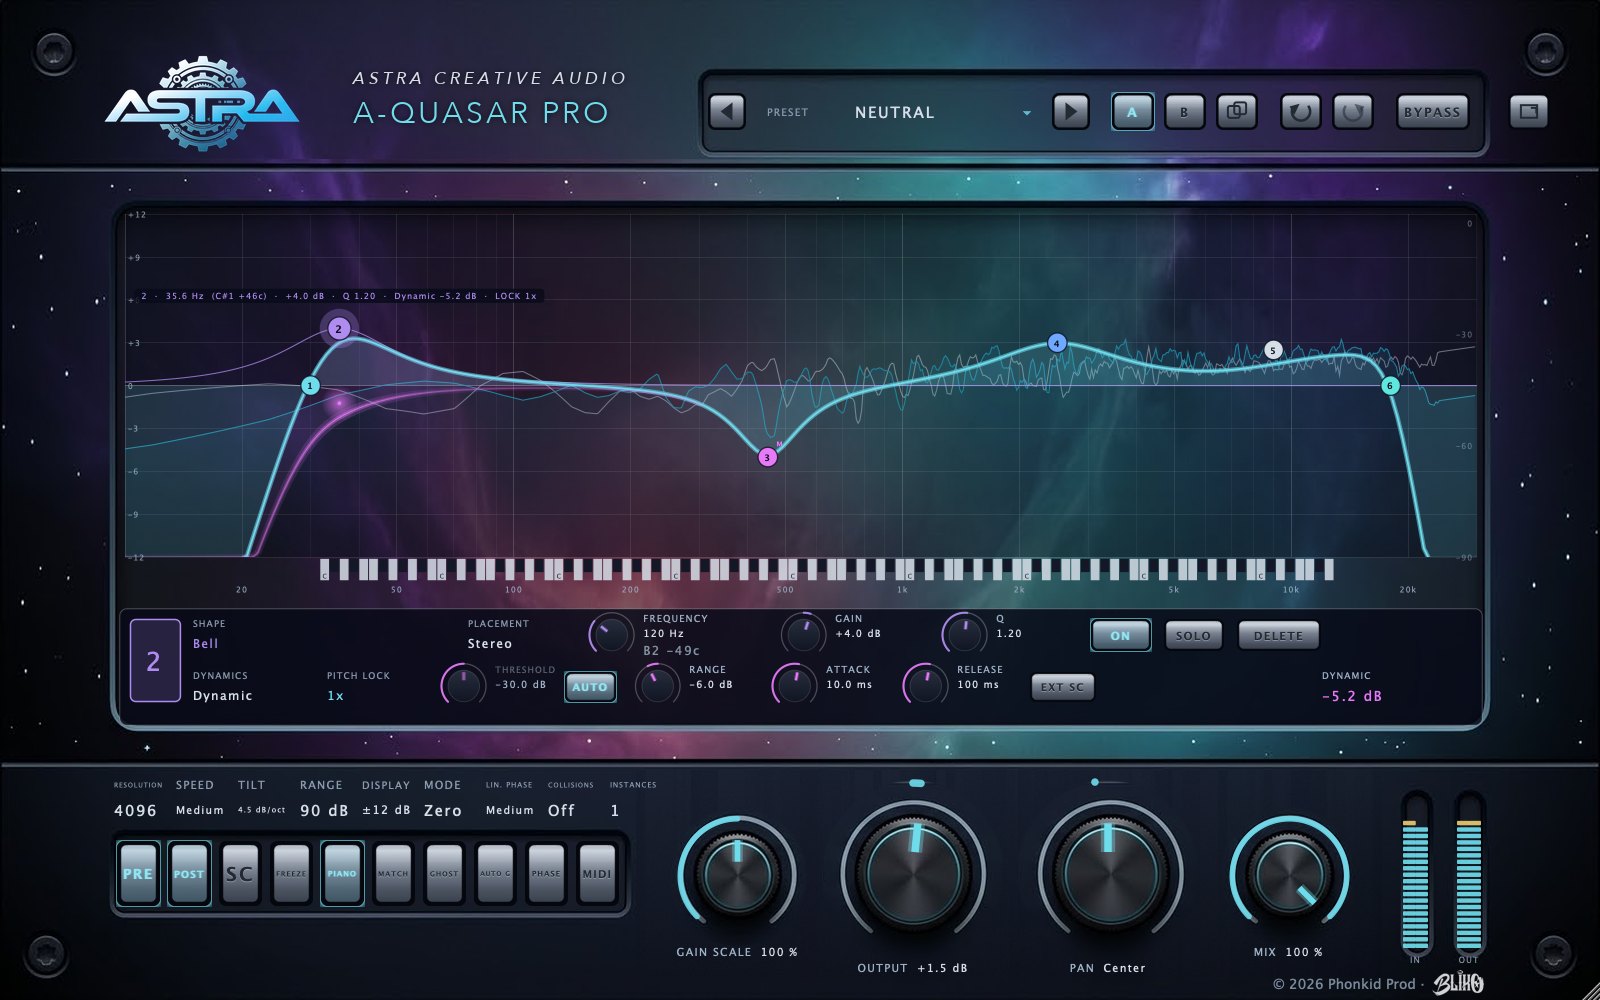The width and height of the screenshot is (1600, 1000).
Task: Enable SOLO for the band
Action: 1193,635
